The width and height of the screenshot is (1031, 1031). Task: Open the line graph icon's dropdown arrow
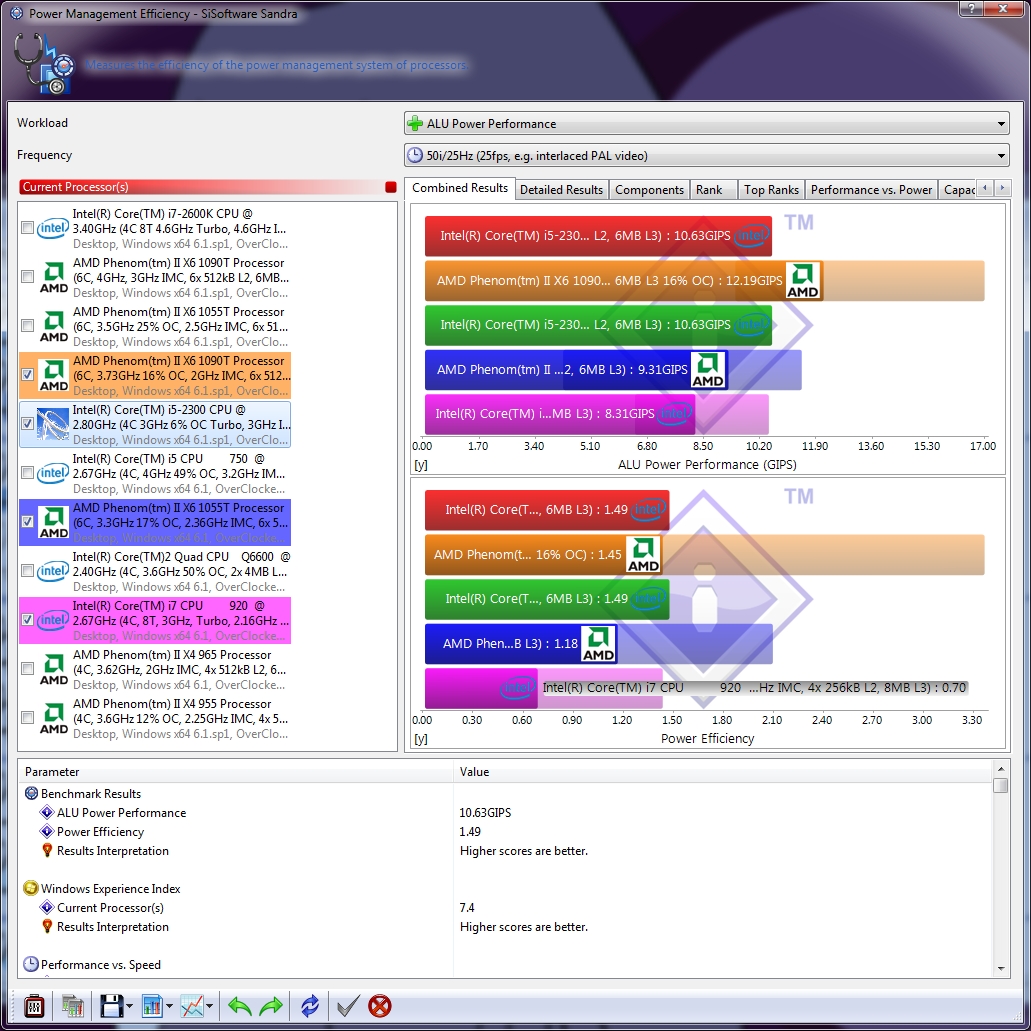209,1006
